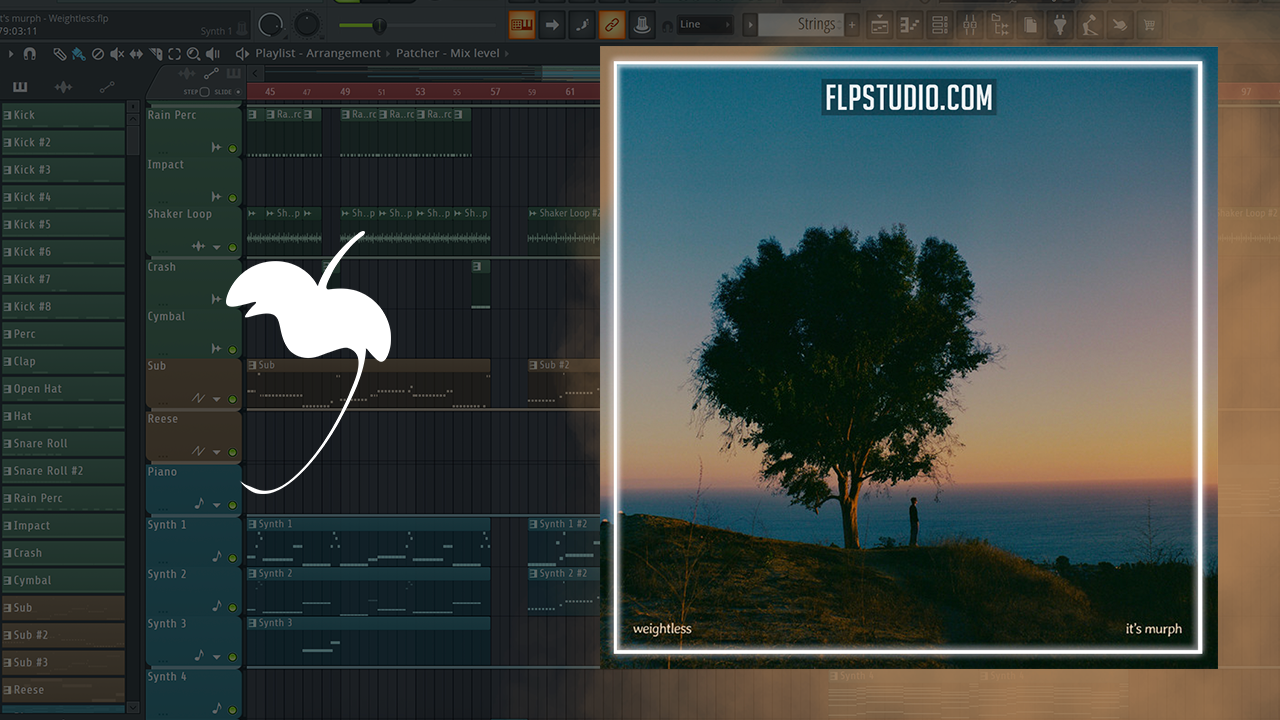Image resolution: width=1280 pixels, height=720 pixels.
Task: Click the green tempo slider handle
Action: [379, 25]
